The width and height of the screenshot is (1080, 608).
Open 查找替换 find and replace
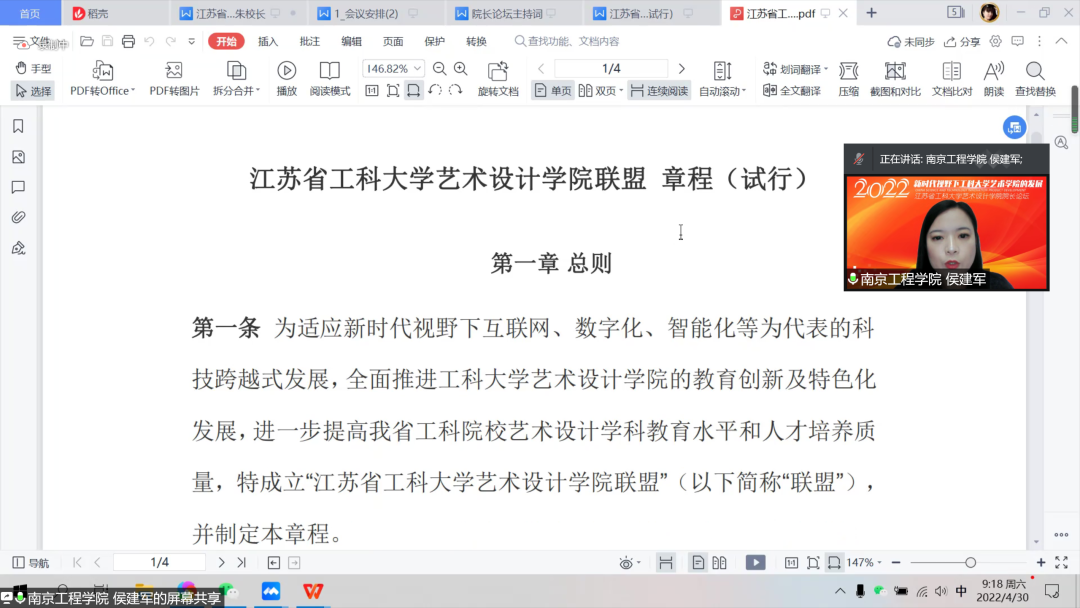1035,70
